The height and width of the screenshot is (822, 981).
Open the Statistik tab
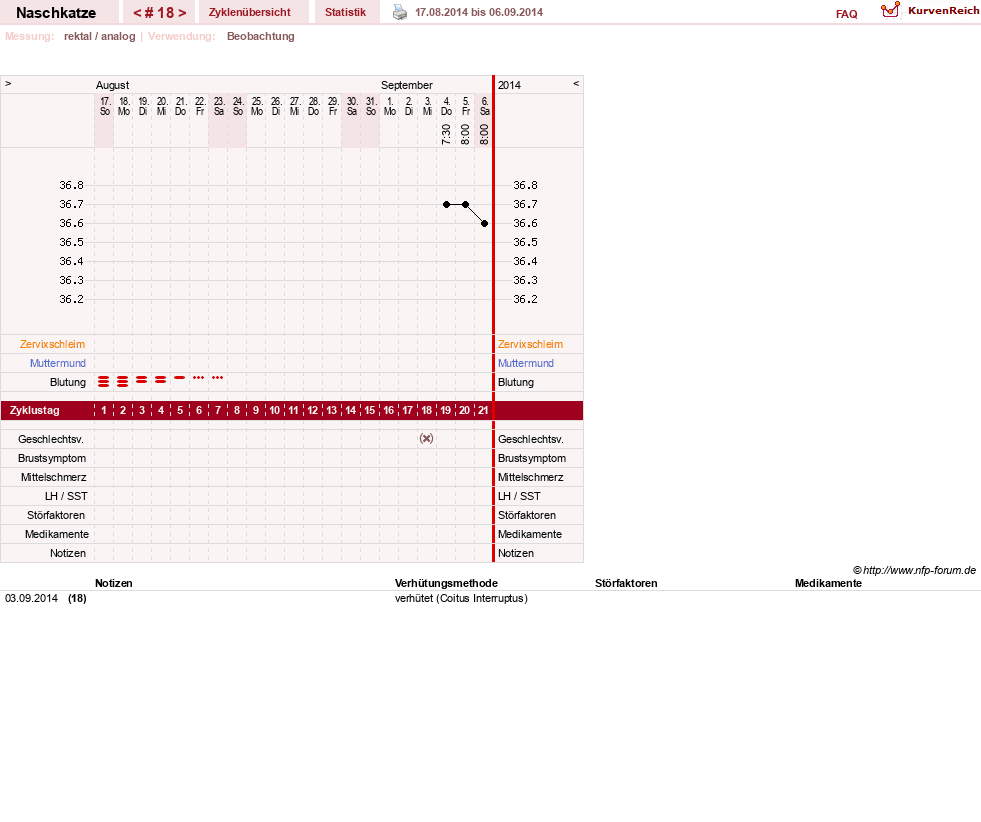[x=345, y=12]
